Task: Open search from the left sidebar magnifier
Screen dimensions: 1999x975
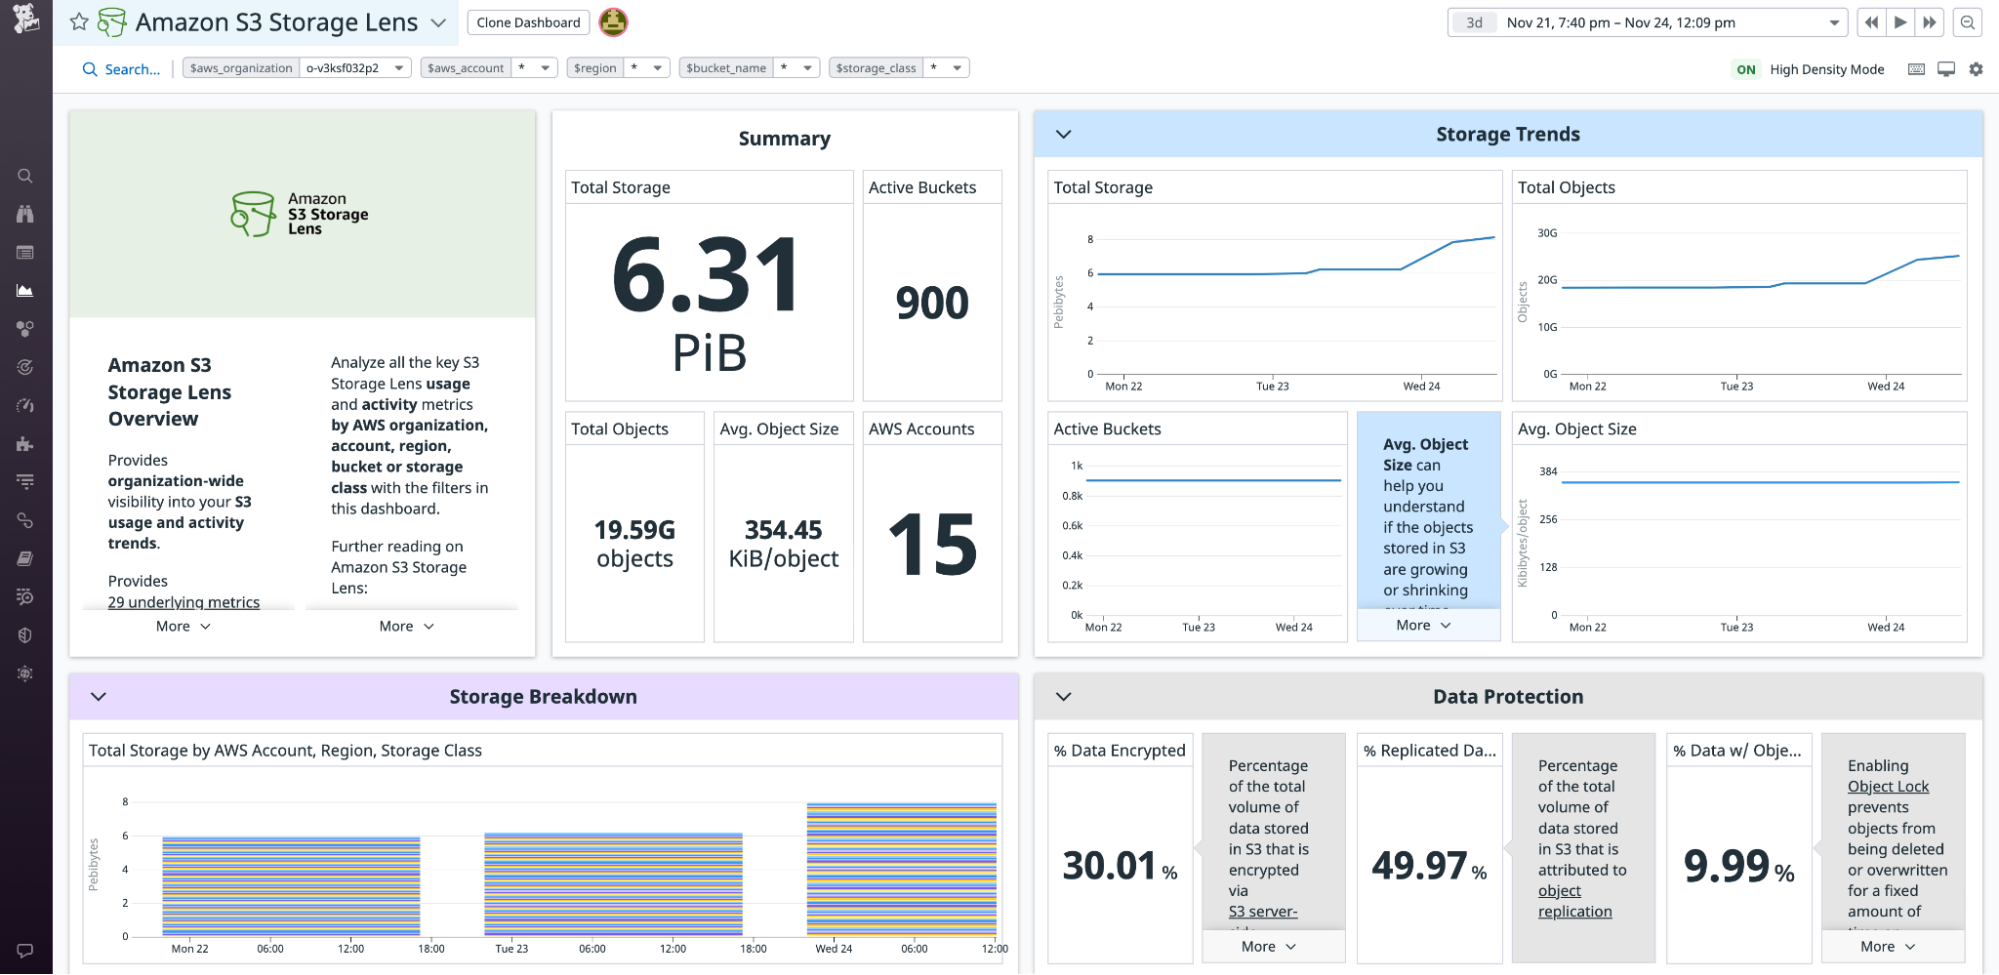Action: (25, 175)
